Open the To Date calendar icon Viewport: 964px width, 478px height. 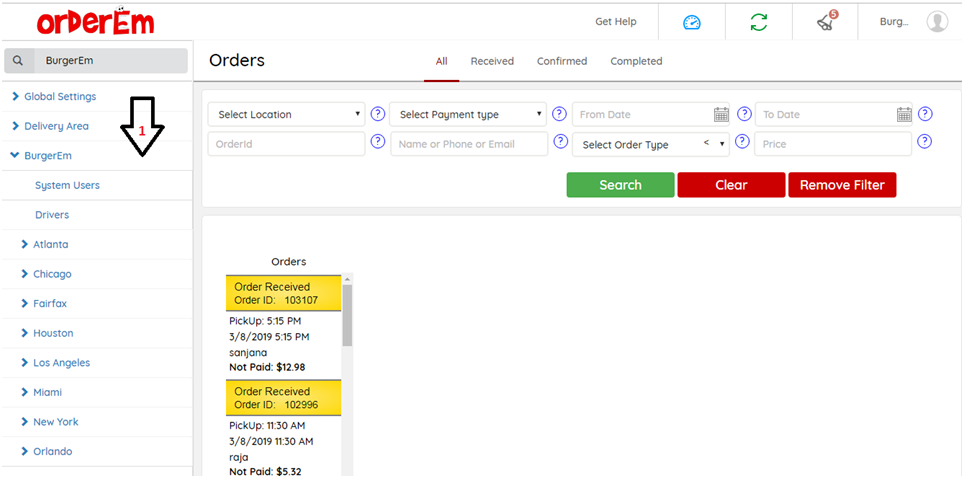904,114
